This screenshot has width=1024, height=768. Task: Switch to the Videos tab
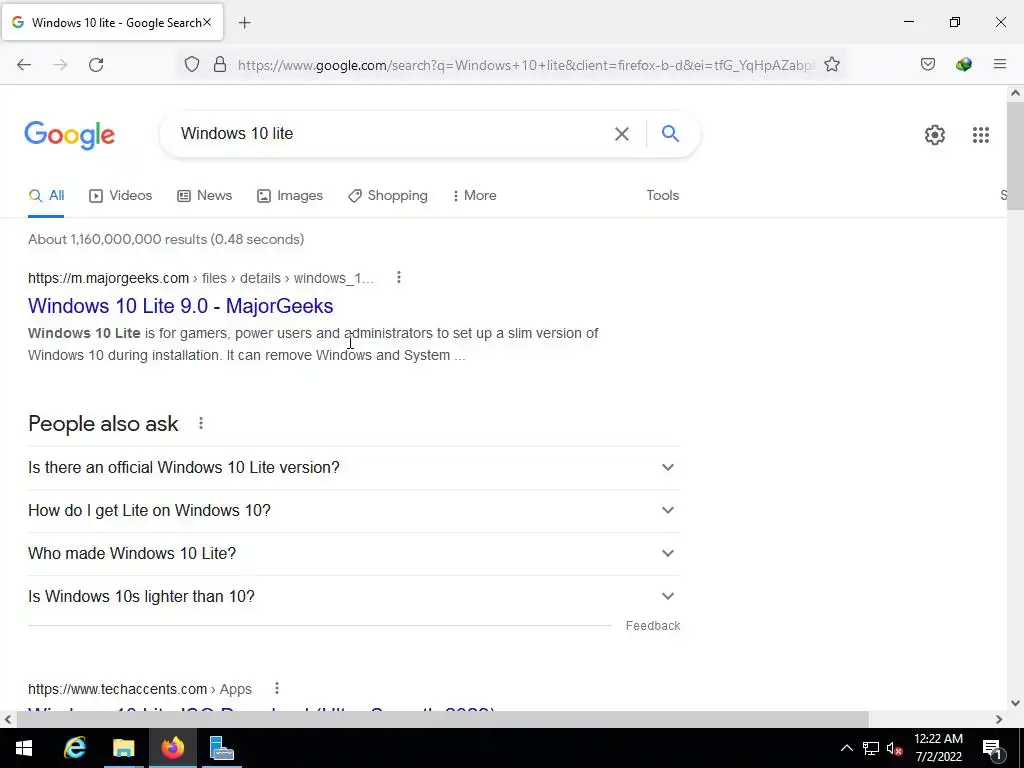click(x=121, y=195)
